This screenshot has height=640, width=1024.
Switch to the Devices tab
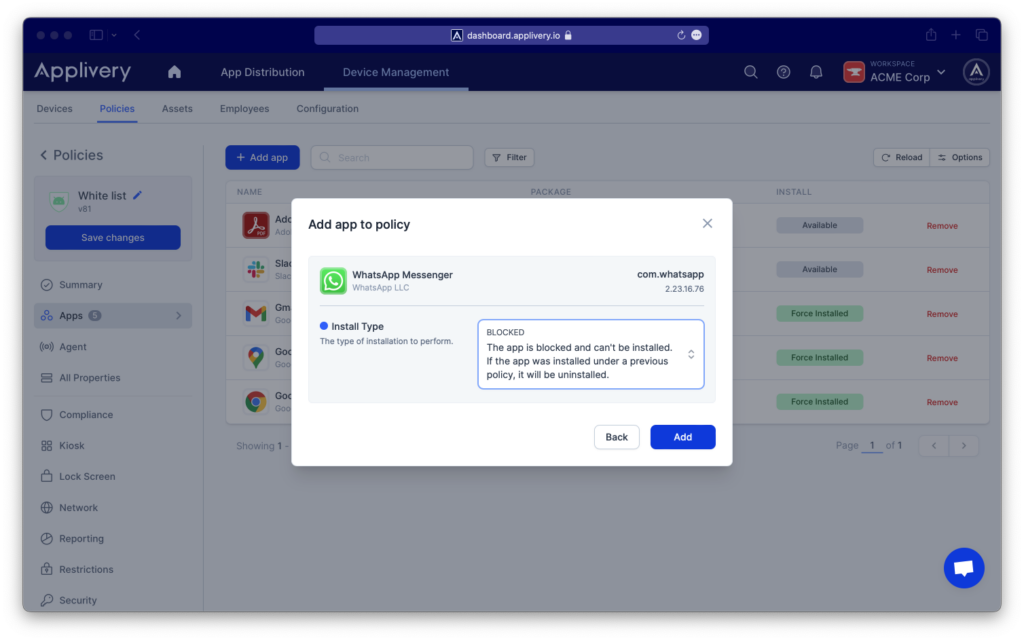54,108
